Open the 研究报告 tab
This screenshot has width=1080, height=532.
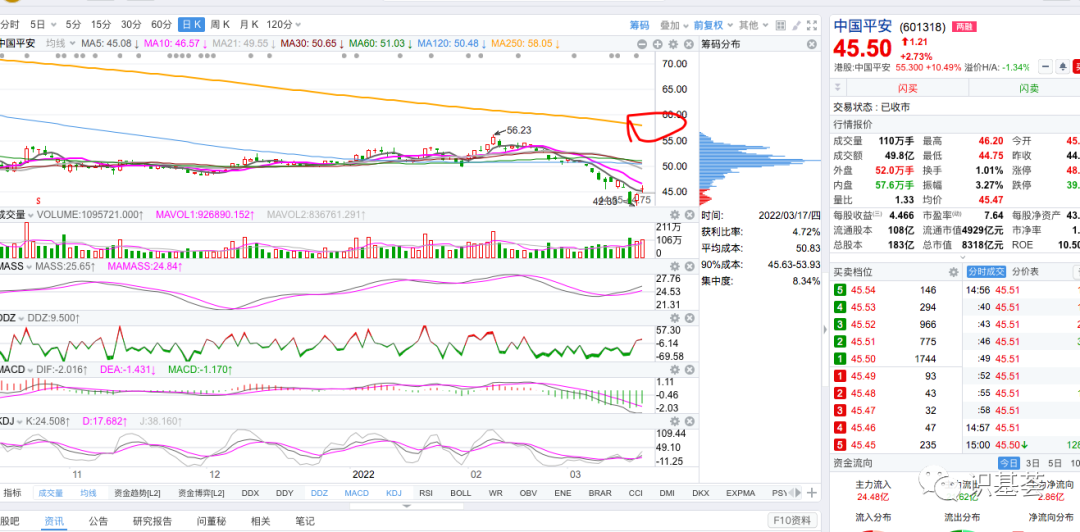point(152,521)
